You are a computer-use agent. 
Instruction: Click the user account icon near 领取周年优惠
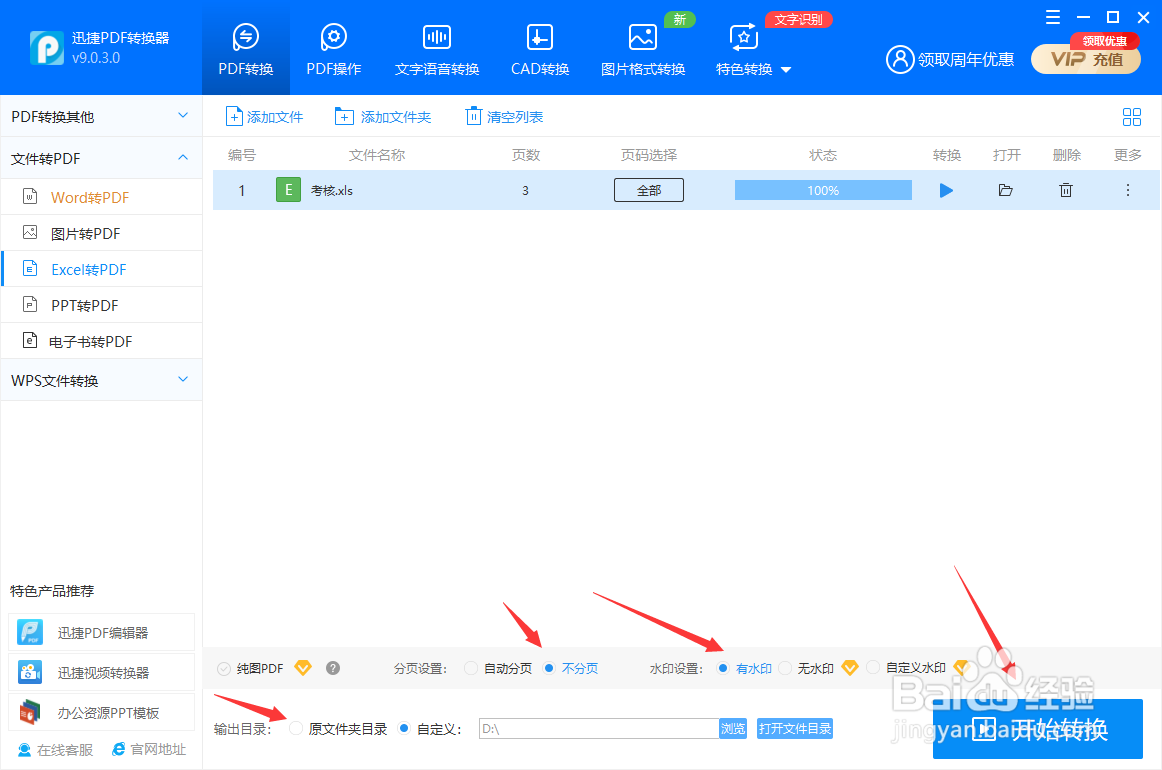(x=898, y=59)
